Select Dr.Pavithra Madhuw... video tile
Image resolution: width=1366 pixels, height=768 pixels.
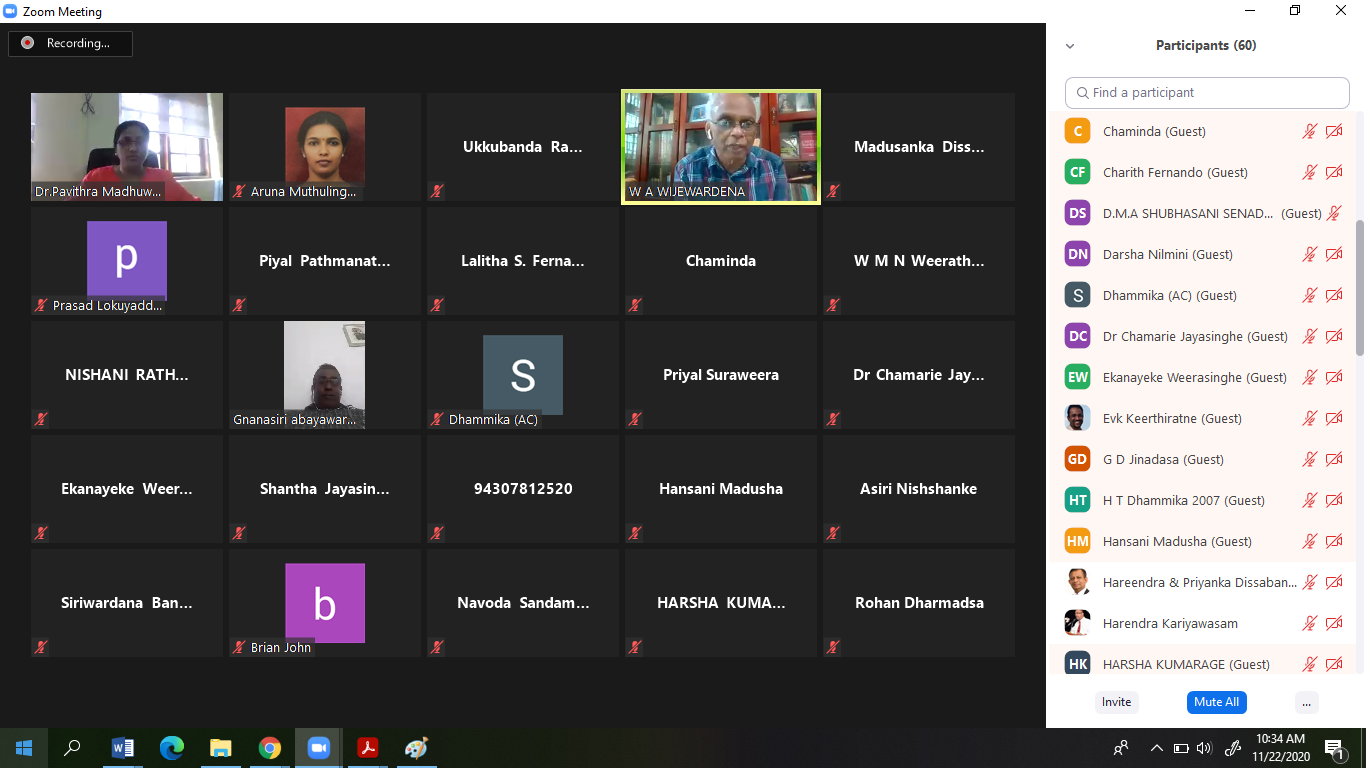127,147
